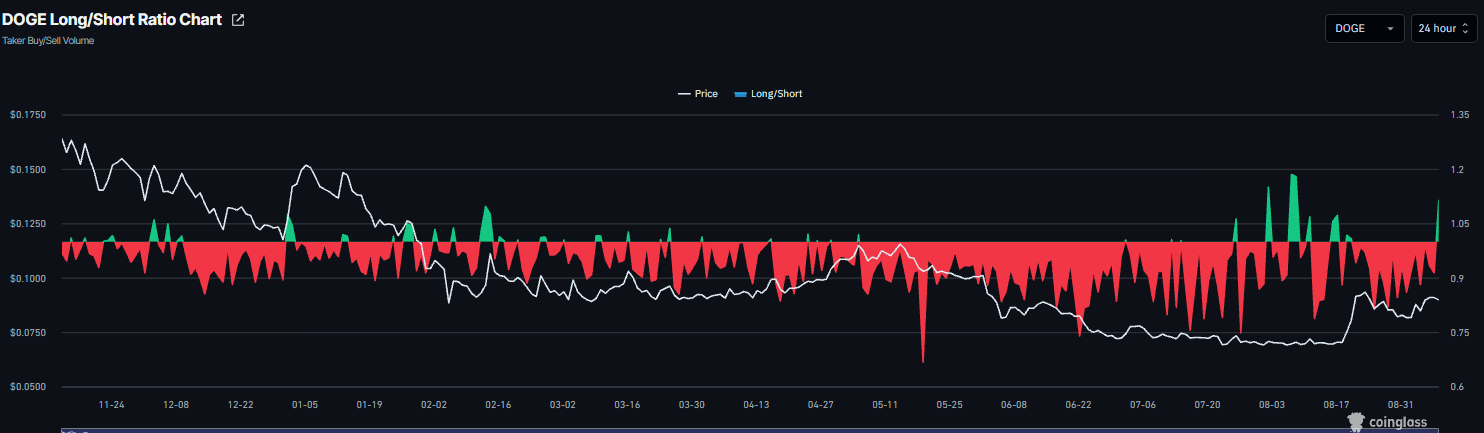Click the 1.05 ratio axis label

[1459, 224]
